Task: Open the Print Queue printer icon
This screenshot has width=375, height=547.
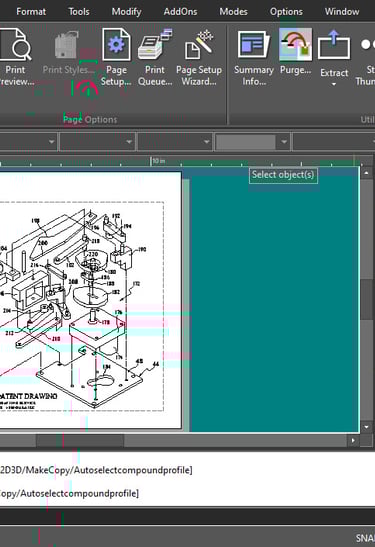Action: [155, 45]
